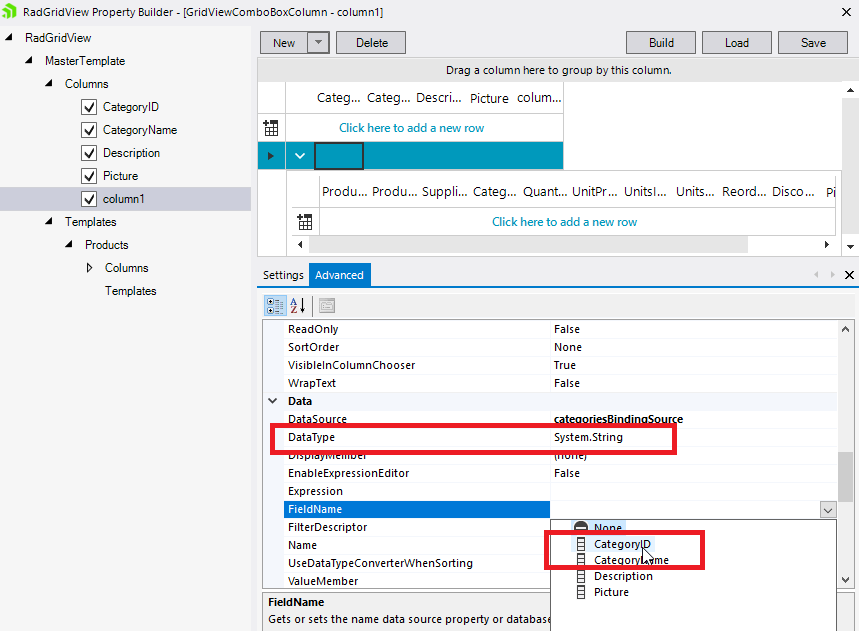This screenshot has width=859, height=631.
Task: Click the new-row icon in the master grid
Action: click(271, 128)
